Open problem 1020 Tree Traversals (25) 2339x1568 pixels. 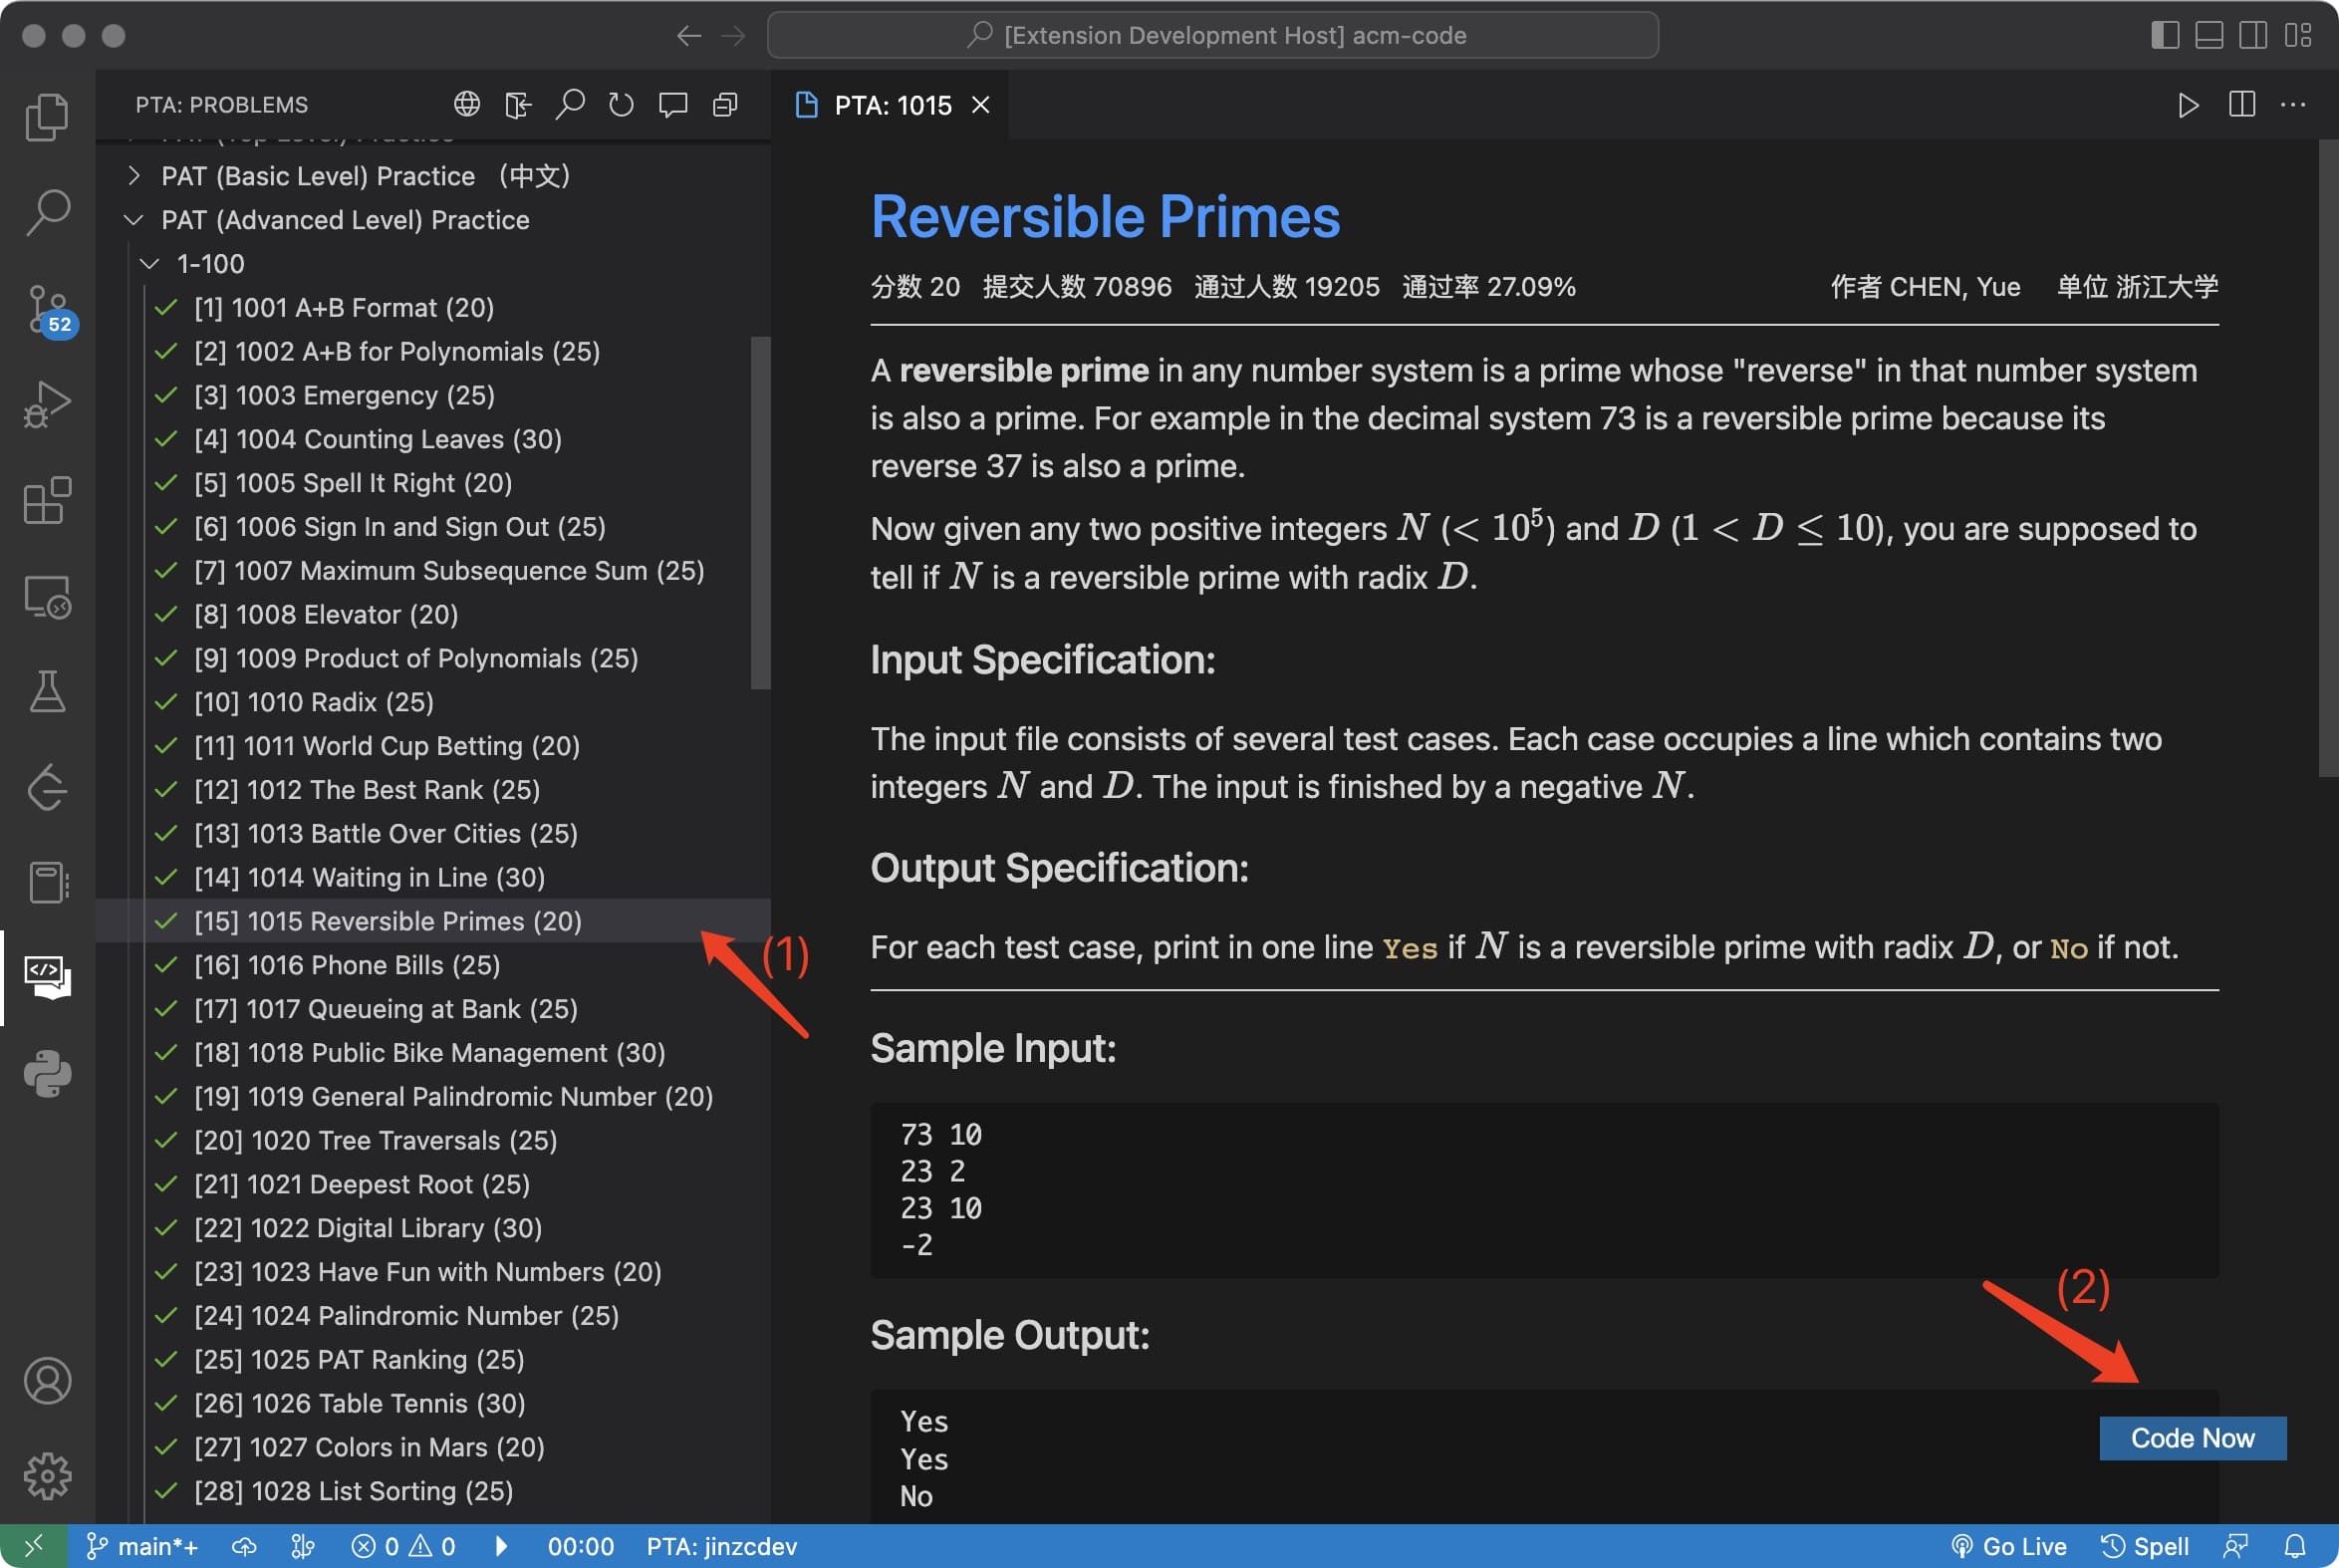tap(433, 1141)
